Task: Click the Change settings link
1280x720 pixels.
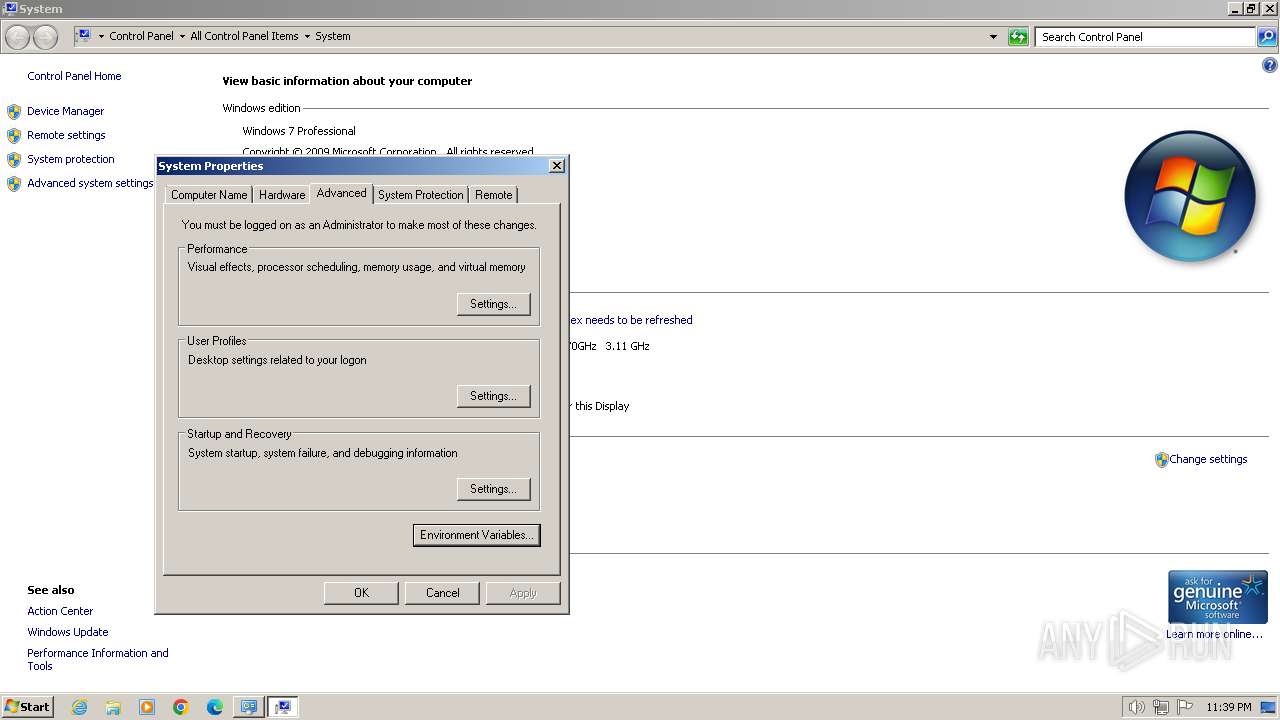Action: coord(1208,459)
